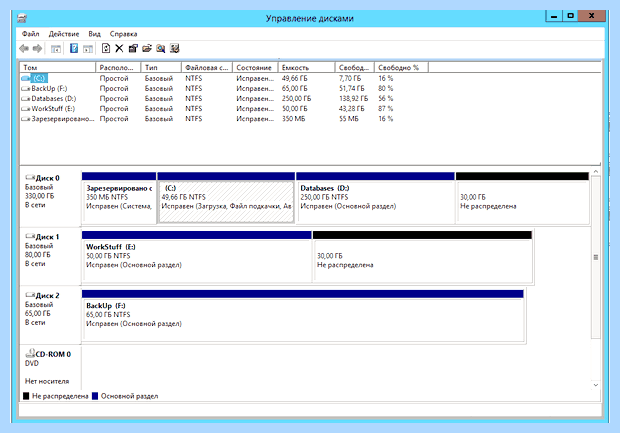The width and height of the screenshot is (620, 433).
Task: Click the BackUp (F:) volume icon in list
Action: click(26, 89)
